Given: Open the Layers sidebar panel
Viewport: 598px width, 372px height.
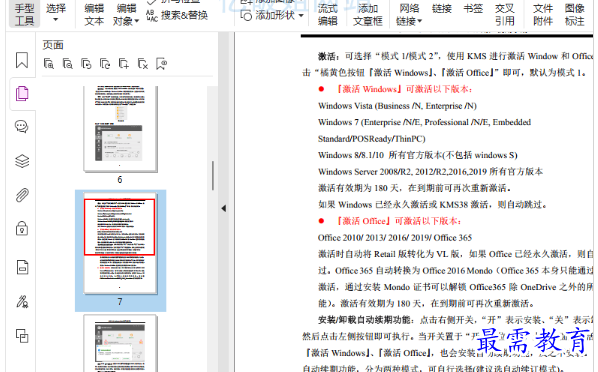Looking at the screenshot, I should click(x=22, y=161).
